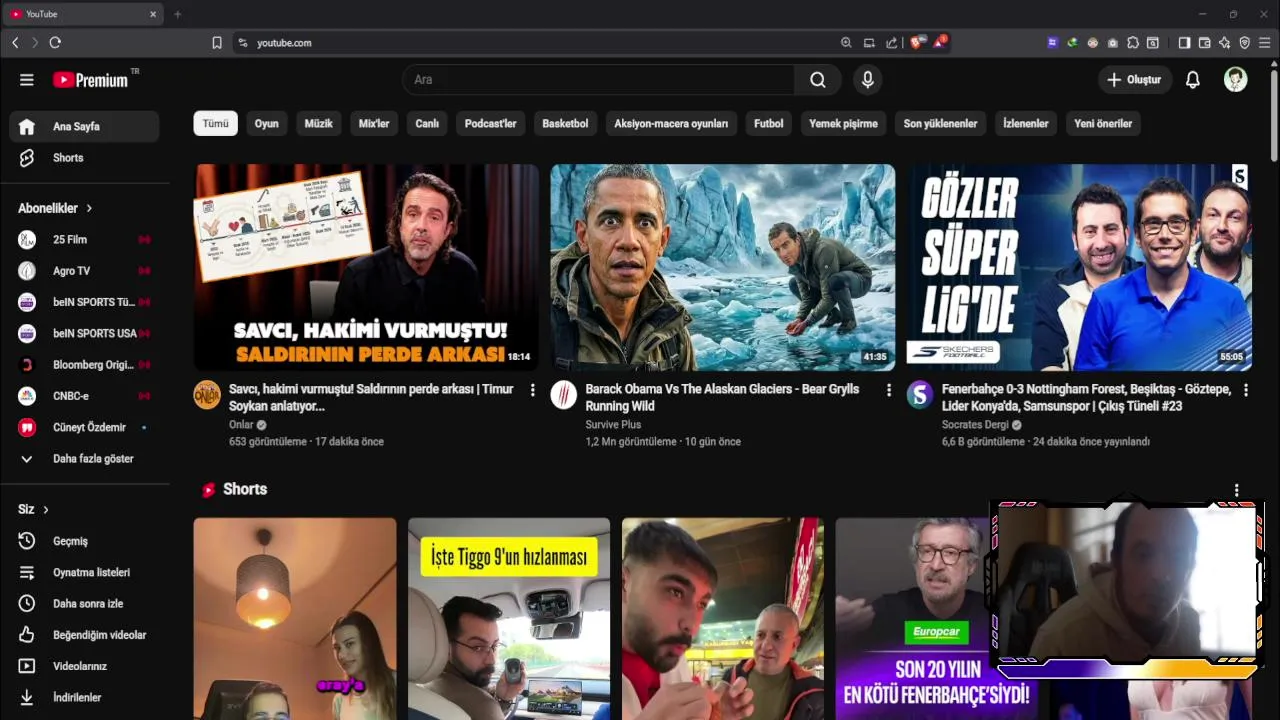
Task: Open CNBC-e channel subscription
Action: [x=84, y=396]
